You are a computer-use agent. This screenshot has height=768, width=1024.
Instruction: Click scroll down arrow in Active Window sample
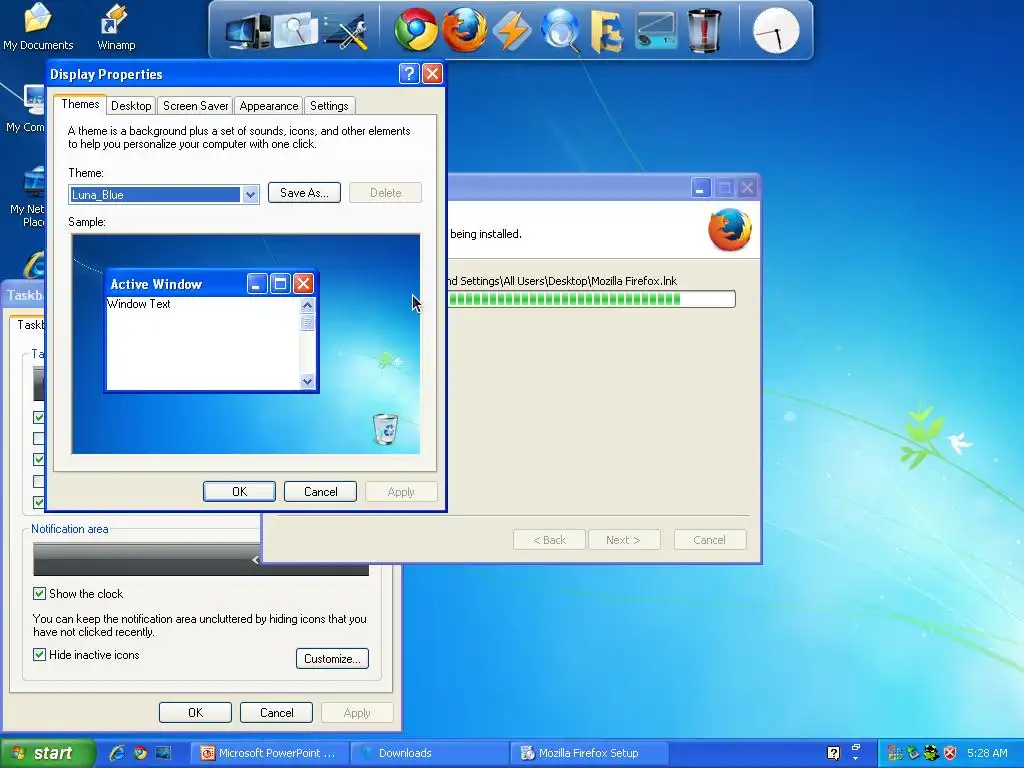(x=307, y=381)
